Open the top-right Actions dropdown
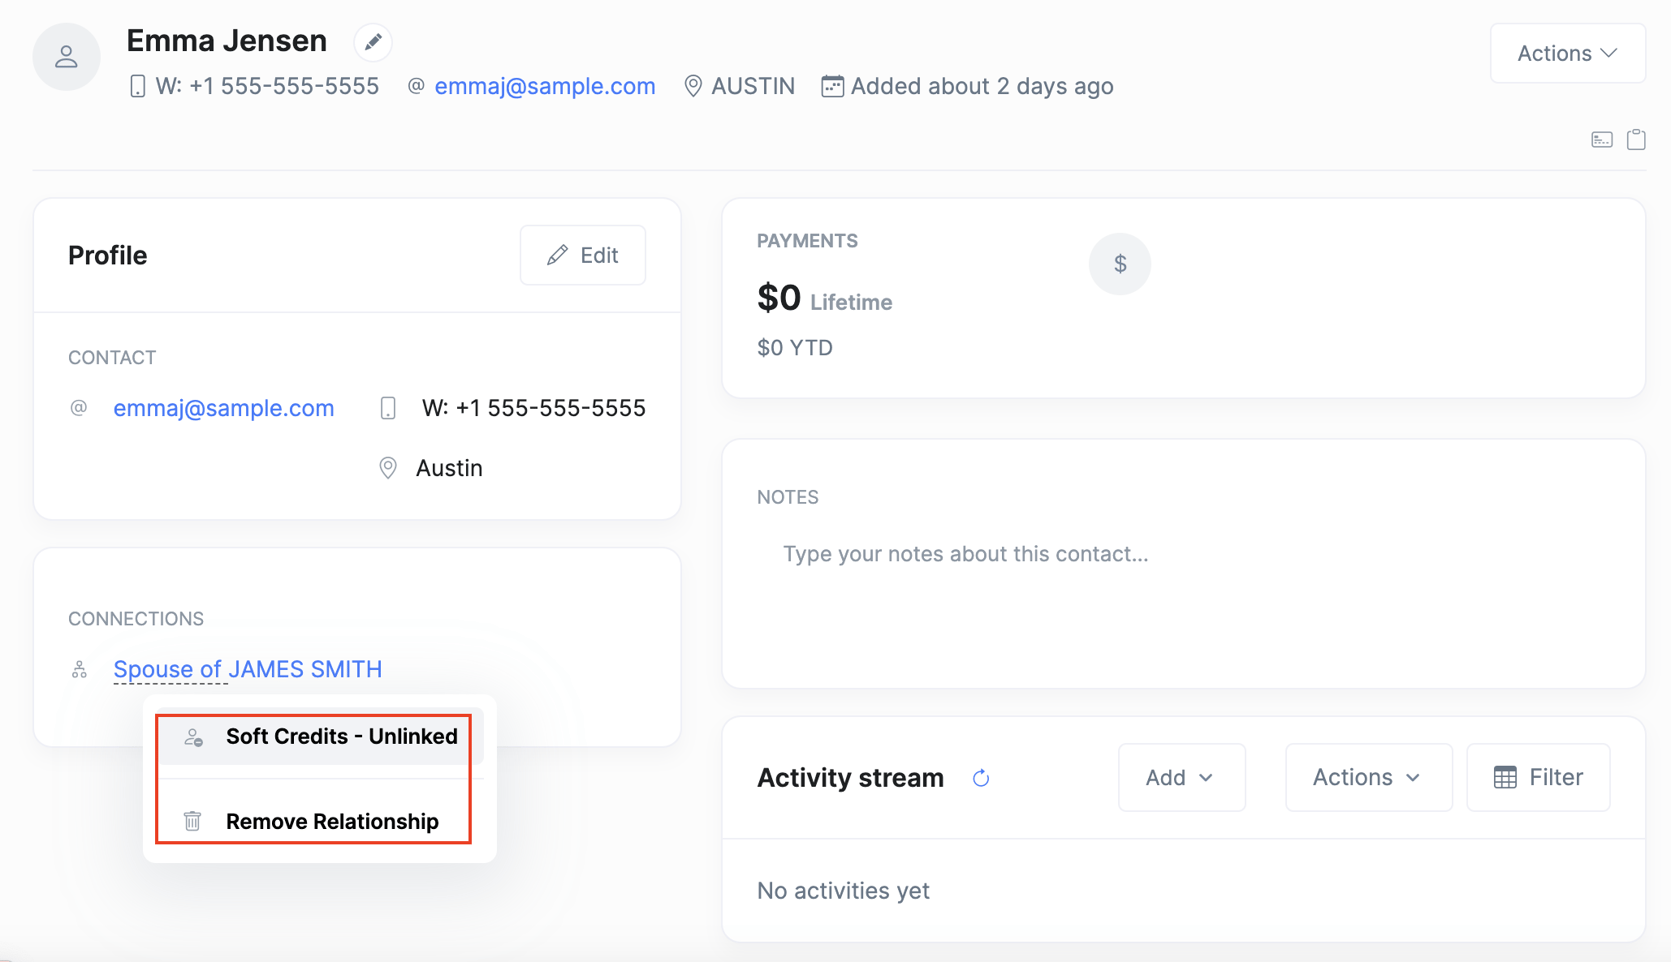1671x962 pixels. click(1567, 53)
